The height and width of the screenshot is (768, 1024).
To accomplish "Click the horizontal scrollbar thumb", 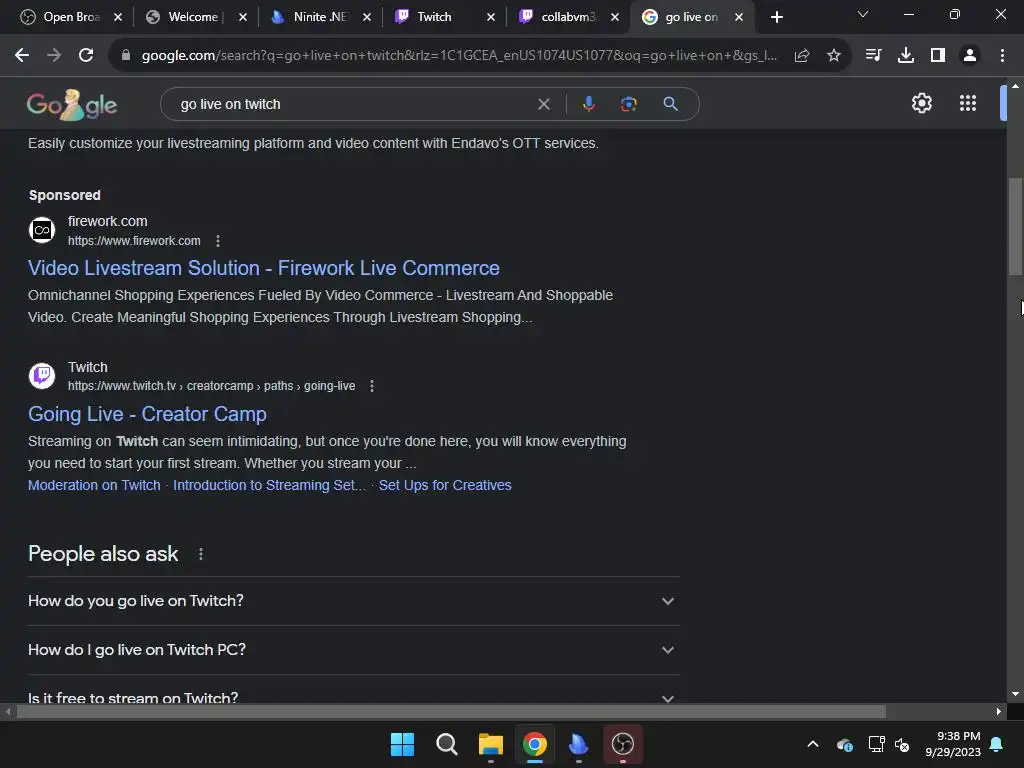I will click(451, 711).
